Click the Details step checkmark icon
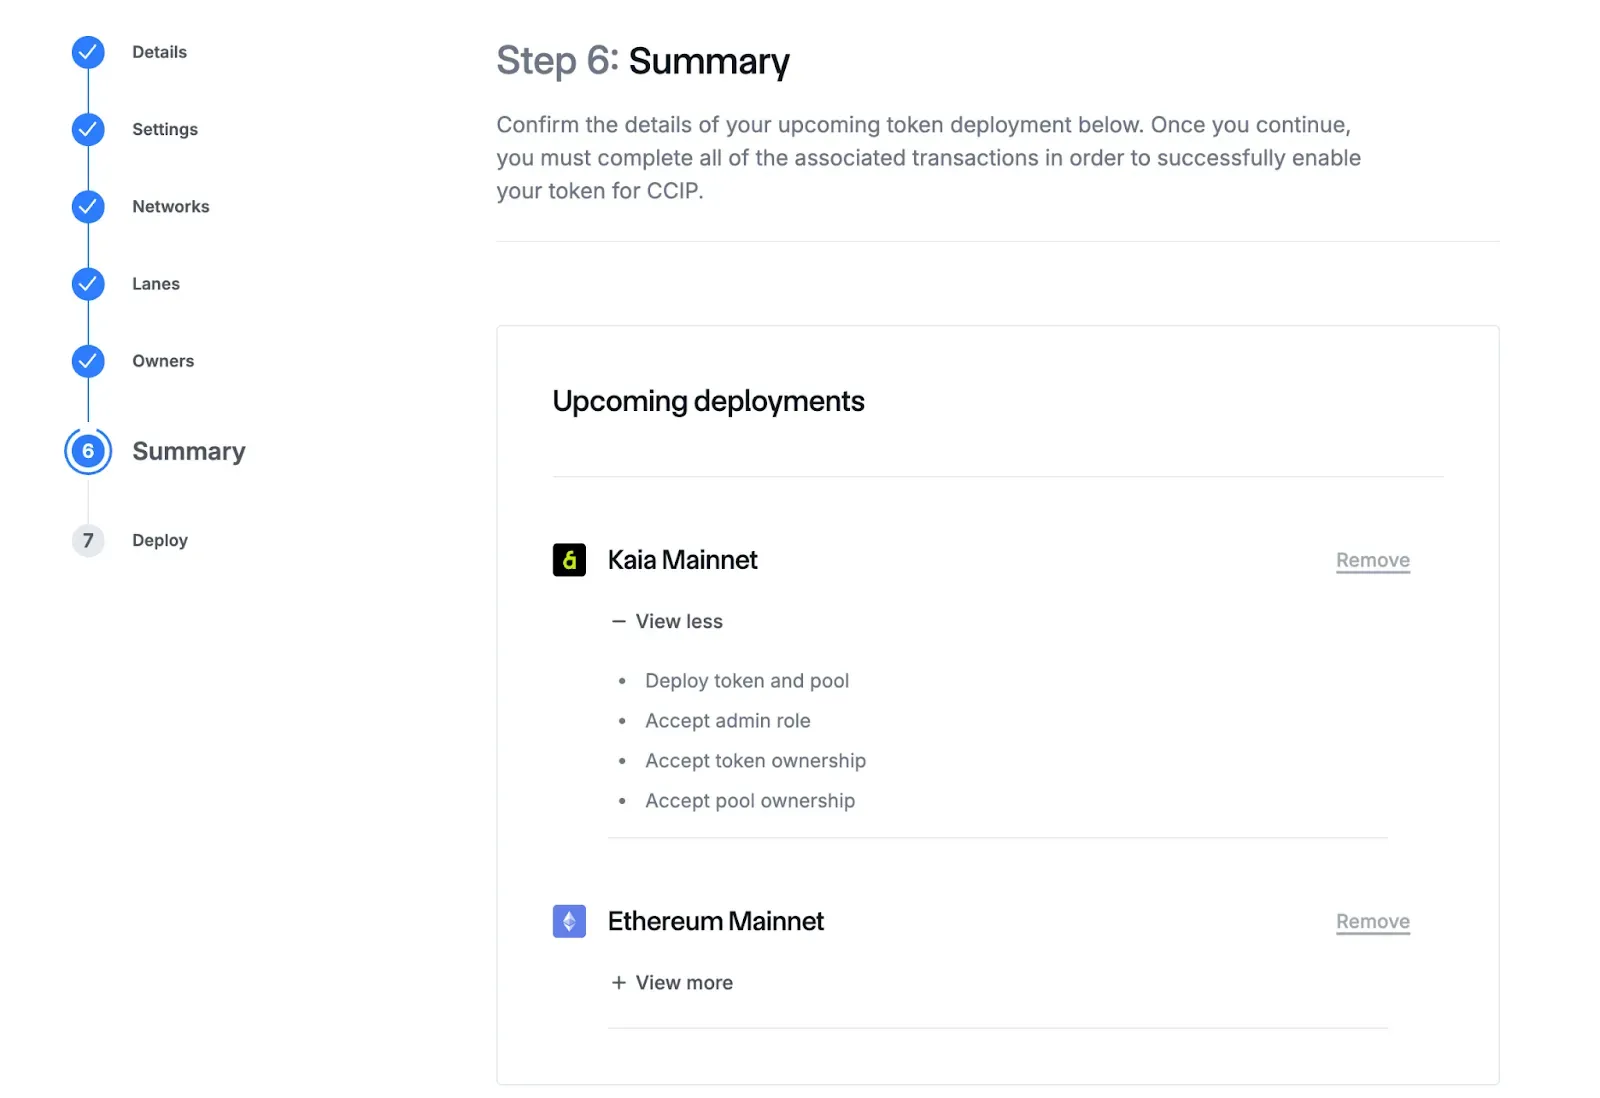 pos(88,52)
